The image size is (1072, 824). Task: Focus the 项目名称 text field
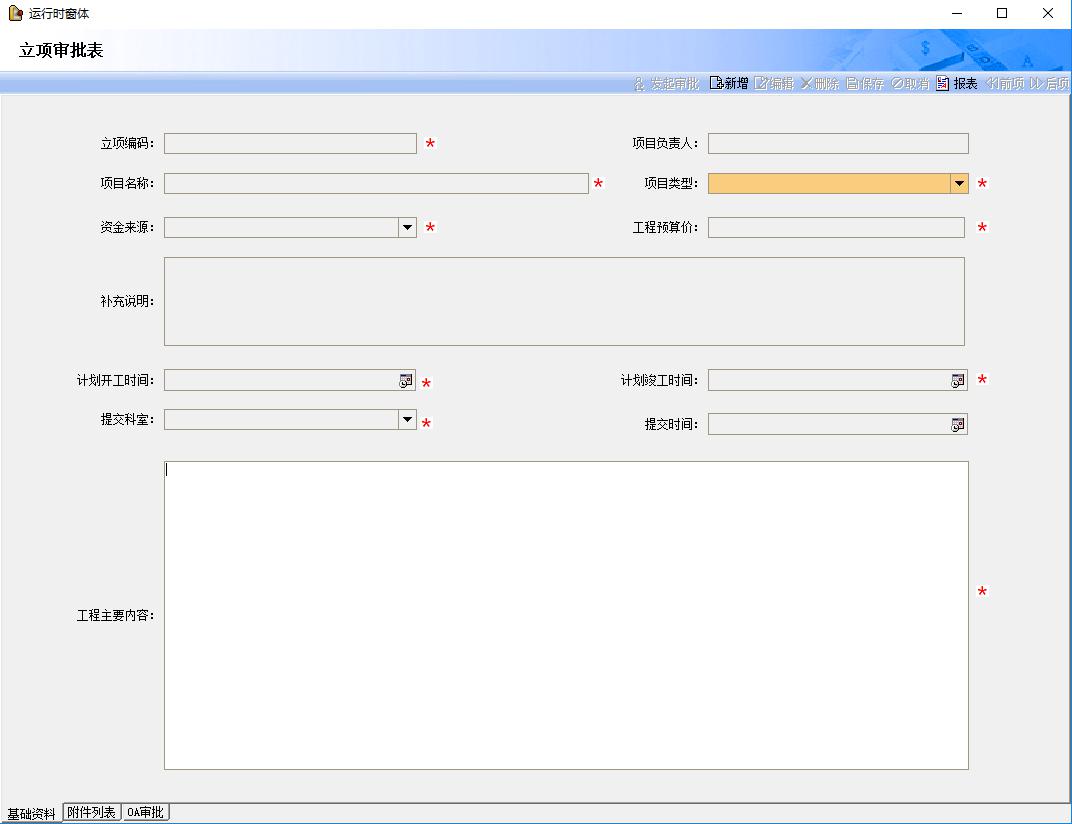click(376, 184)
